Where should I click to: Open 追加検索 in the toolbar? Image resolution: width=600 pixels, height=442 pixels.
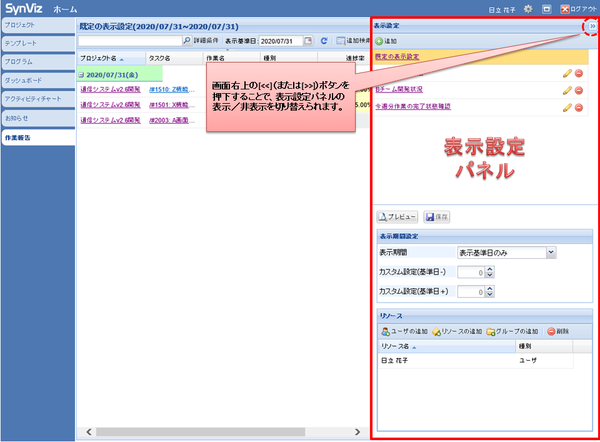(x=353, y=41)
